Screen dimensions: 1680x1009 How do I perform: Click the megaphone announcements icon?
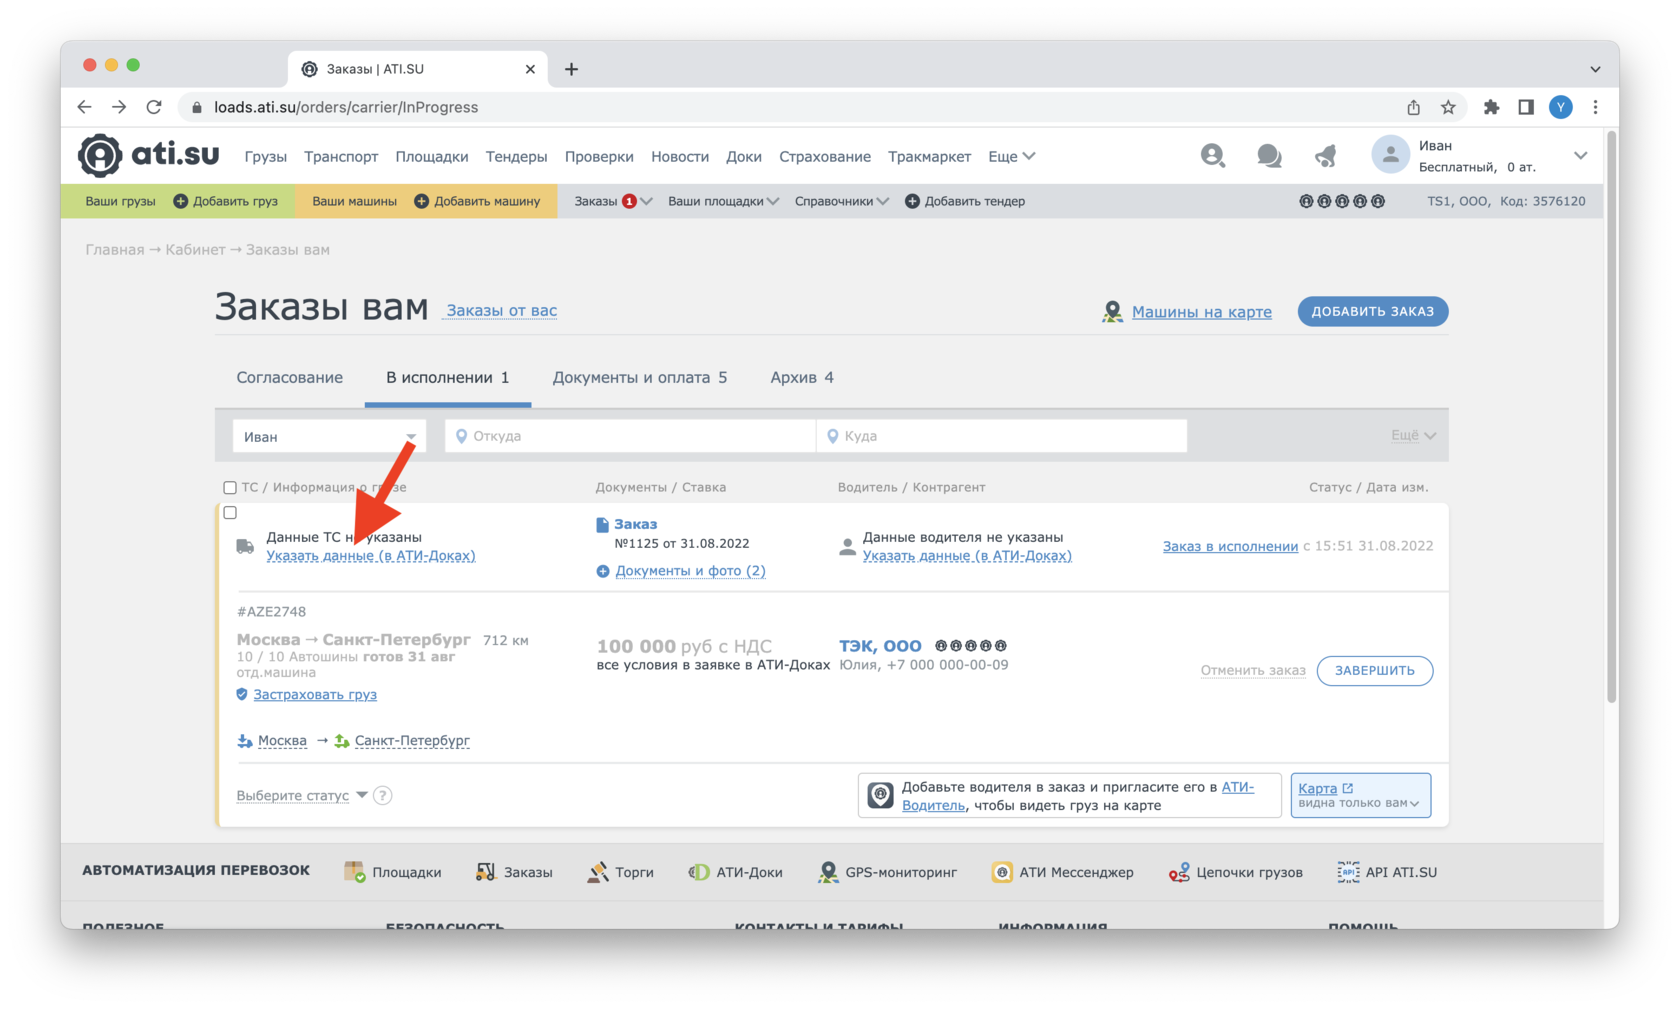pyautogui.click(x=1325, y=155)
